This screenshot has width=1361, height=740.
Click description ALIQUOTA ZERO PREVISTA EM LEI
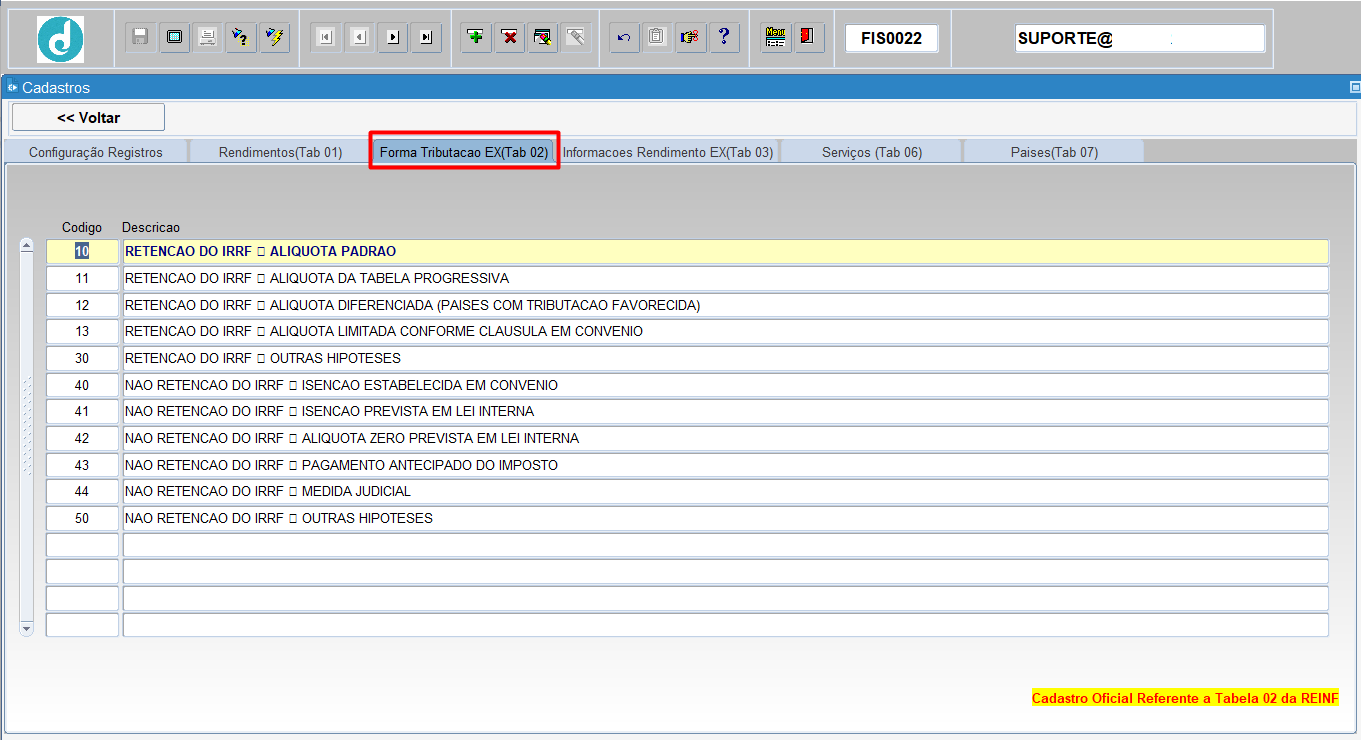click(x=726, y=438)
